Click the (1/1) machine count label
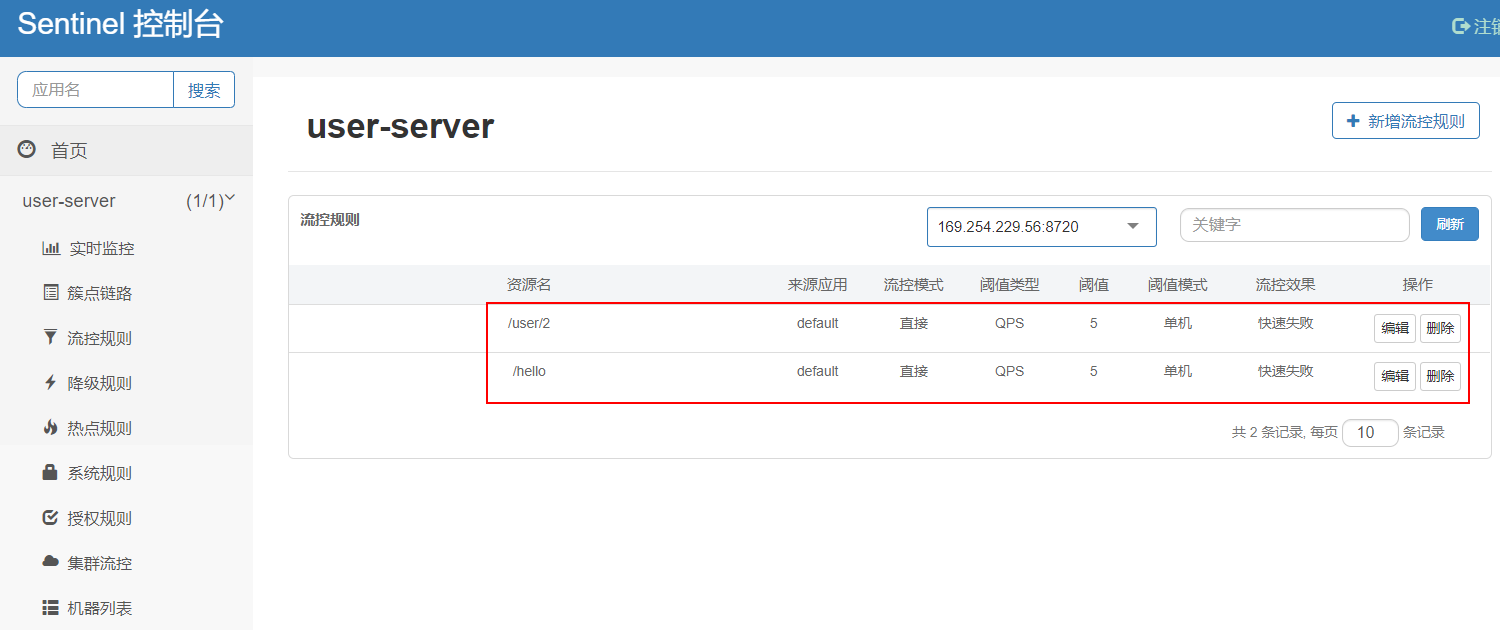Viewport: 1500px width, 630px height. 205,201
